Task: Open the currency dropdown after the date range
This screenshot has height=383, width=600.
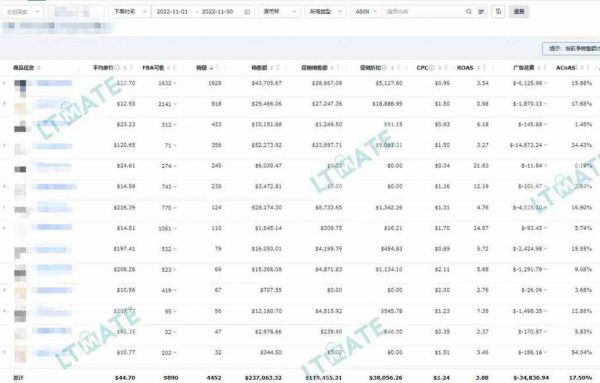Action: click(279, 11)
